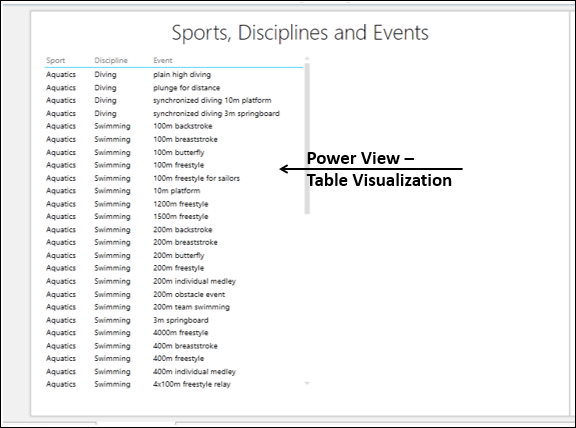Screen dimensions: 576x428
Task: Click the '200m obstacle event' cell
Action: point(189,294)
